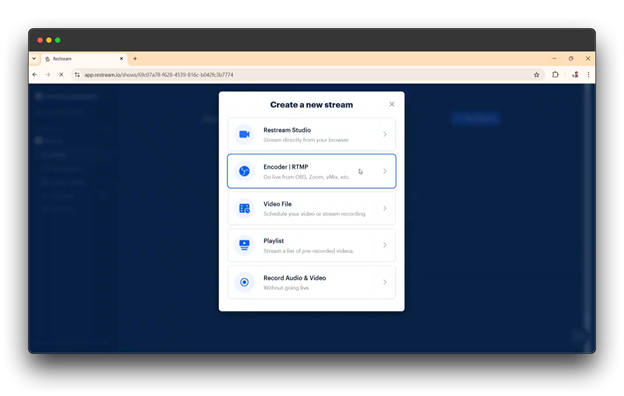Click the Record Audio & Video icon

click(244, 282)
